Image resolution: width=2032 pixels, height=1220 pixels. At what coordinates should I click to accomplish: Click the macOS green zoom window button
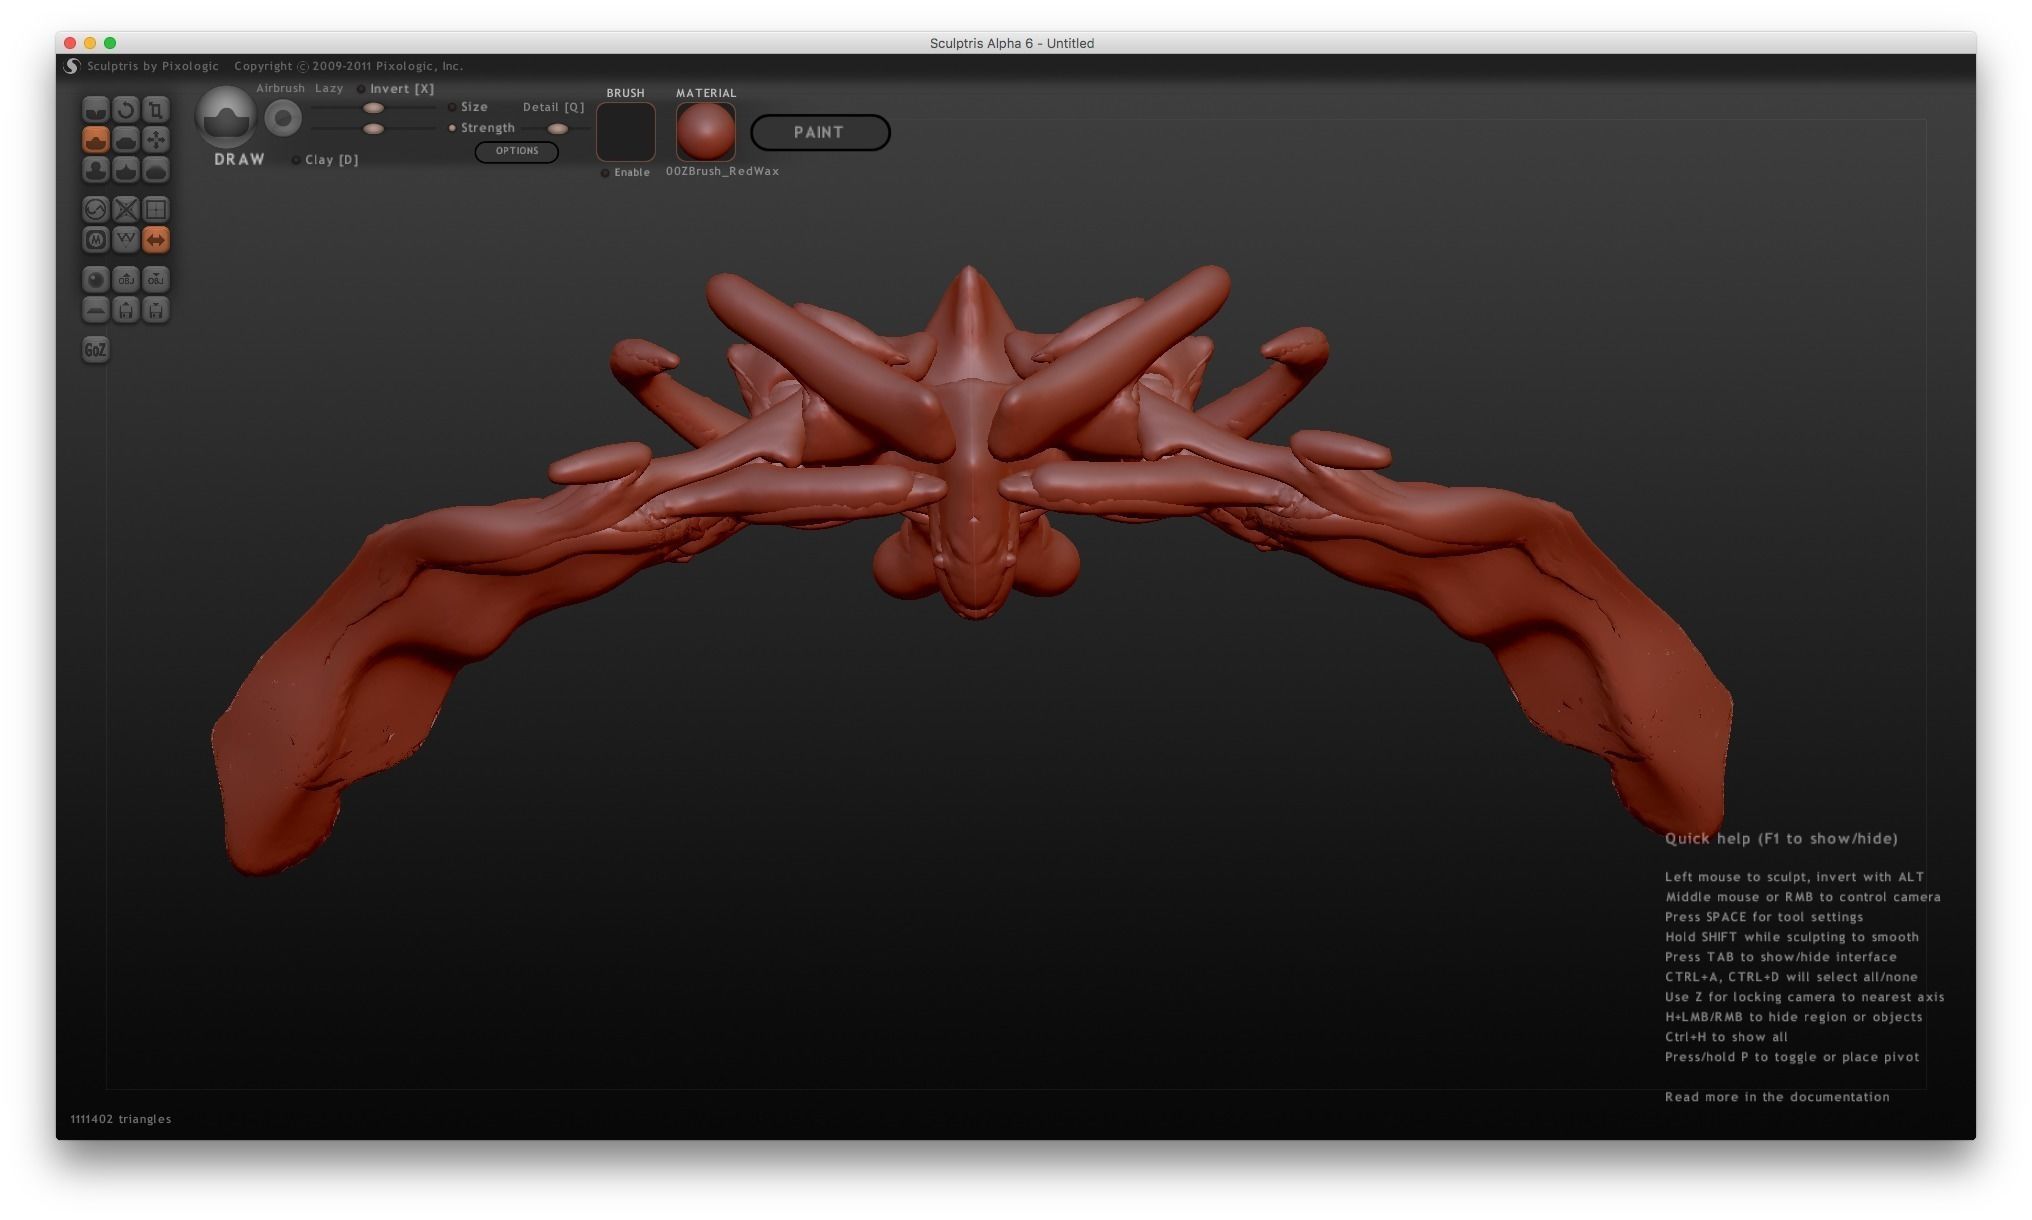pos(110,43)
